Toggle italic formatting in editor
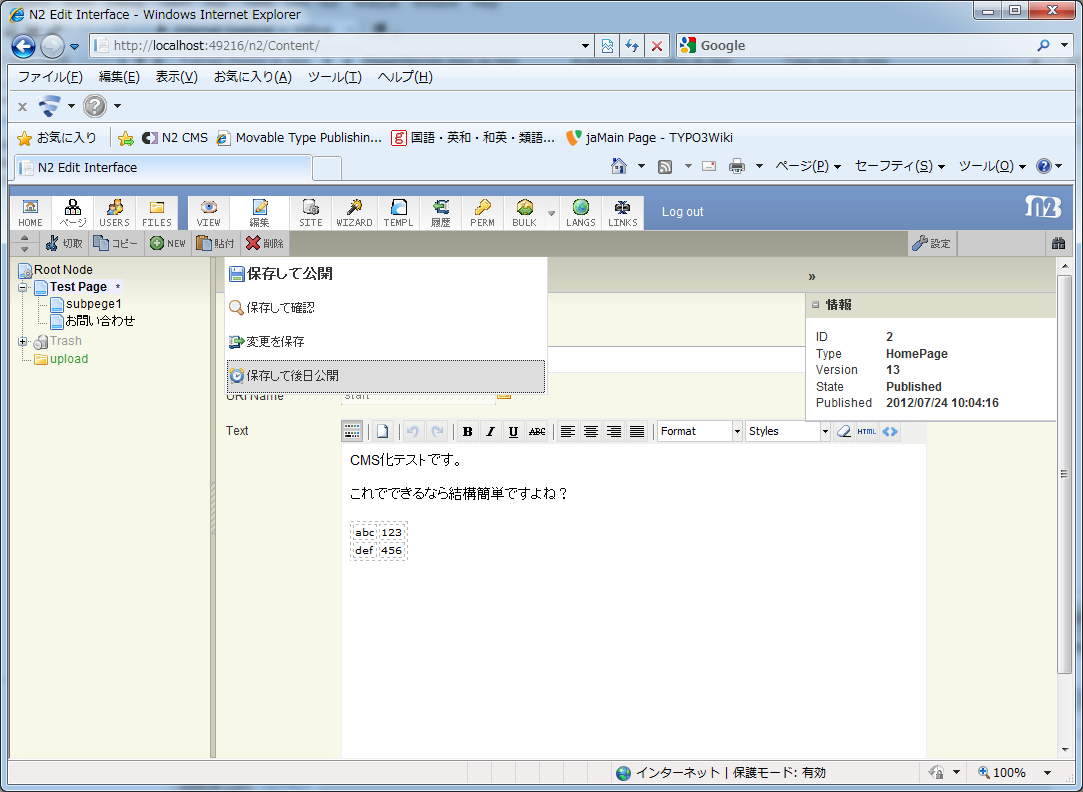The width and height of the screenshot is (1083, 792). pyautogui.click(x=490, y=432)
